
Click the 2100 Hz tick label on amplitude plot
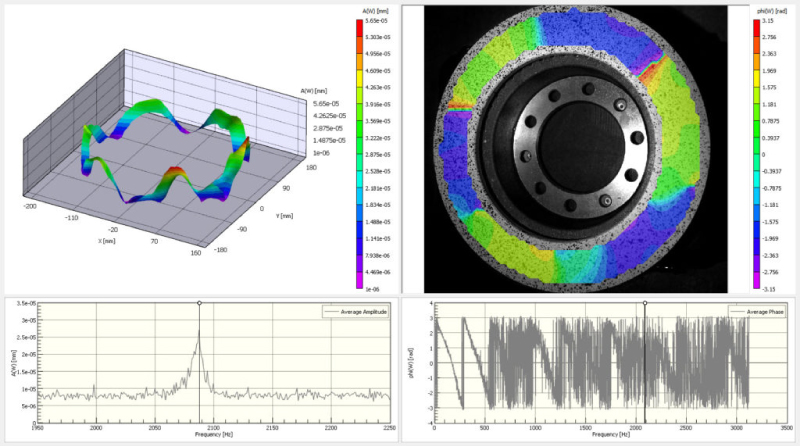212,428
